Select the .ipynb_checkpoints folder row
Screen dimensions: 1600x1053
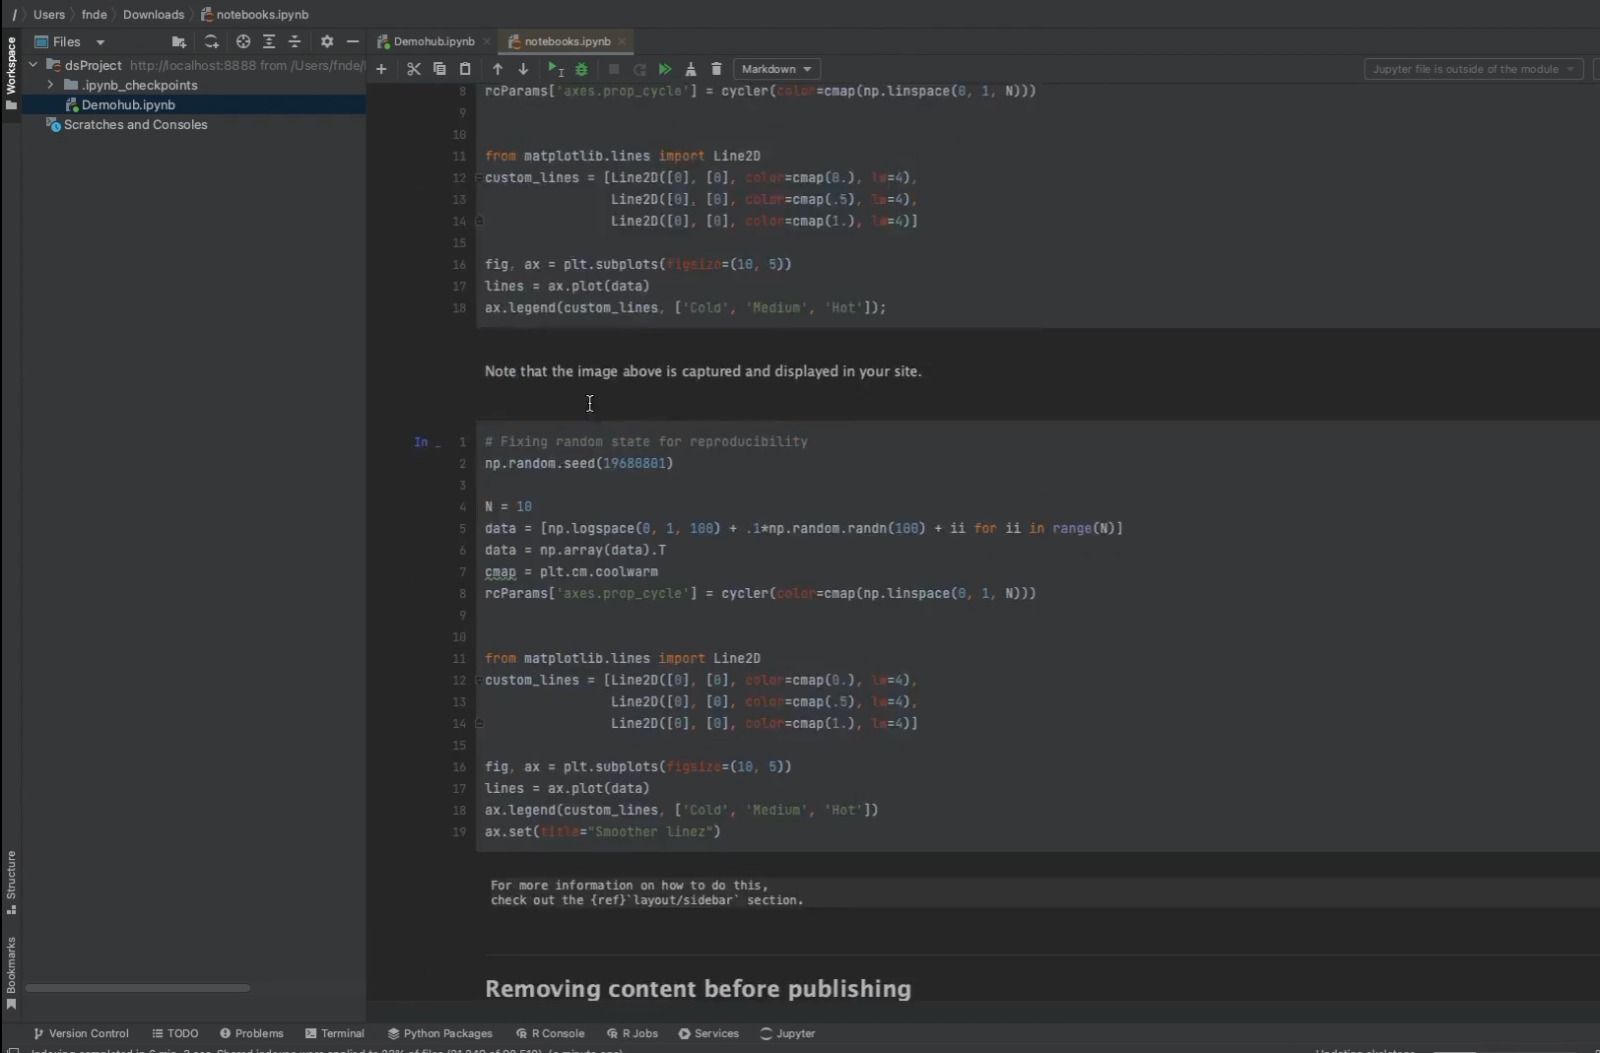coord(193,85)
